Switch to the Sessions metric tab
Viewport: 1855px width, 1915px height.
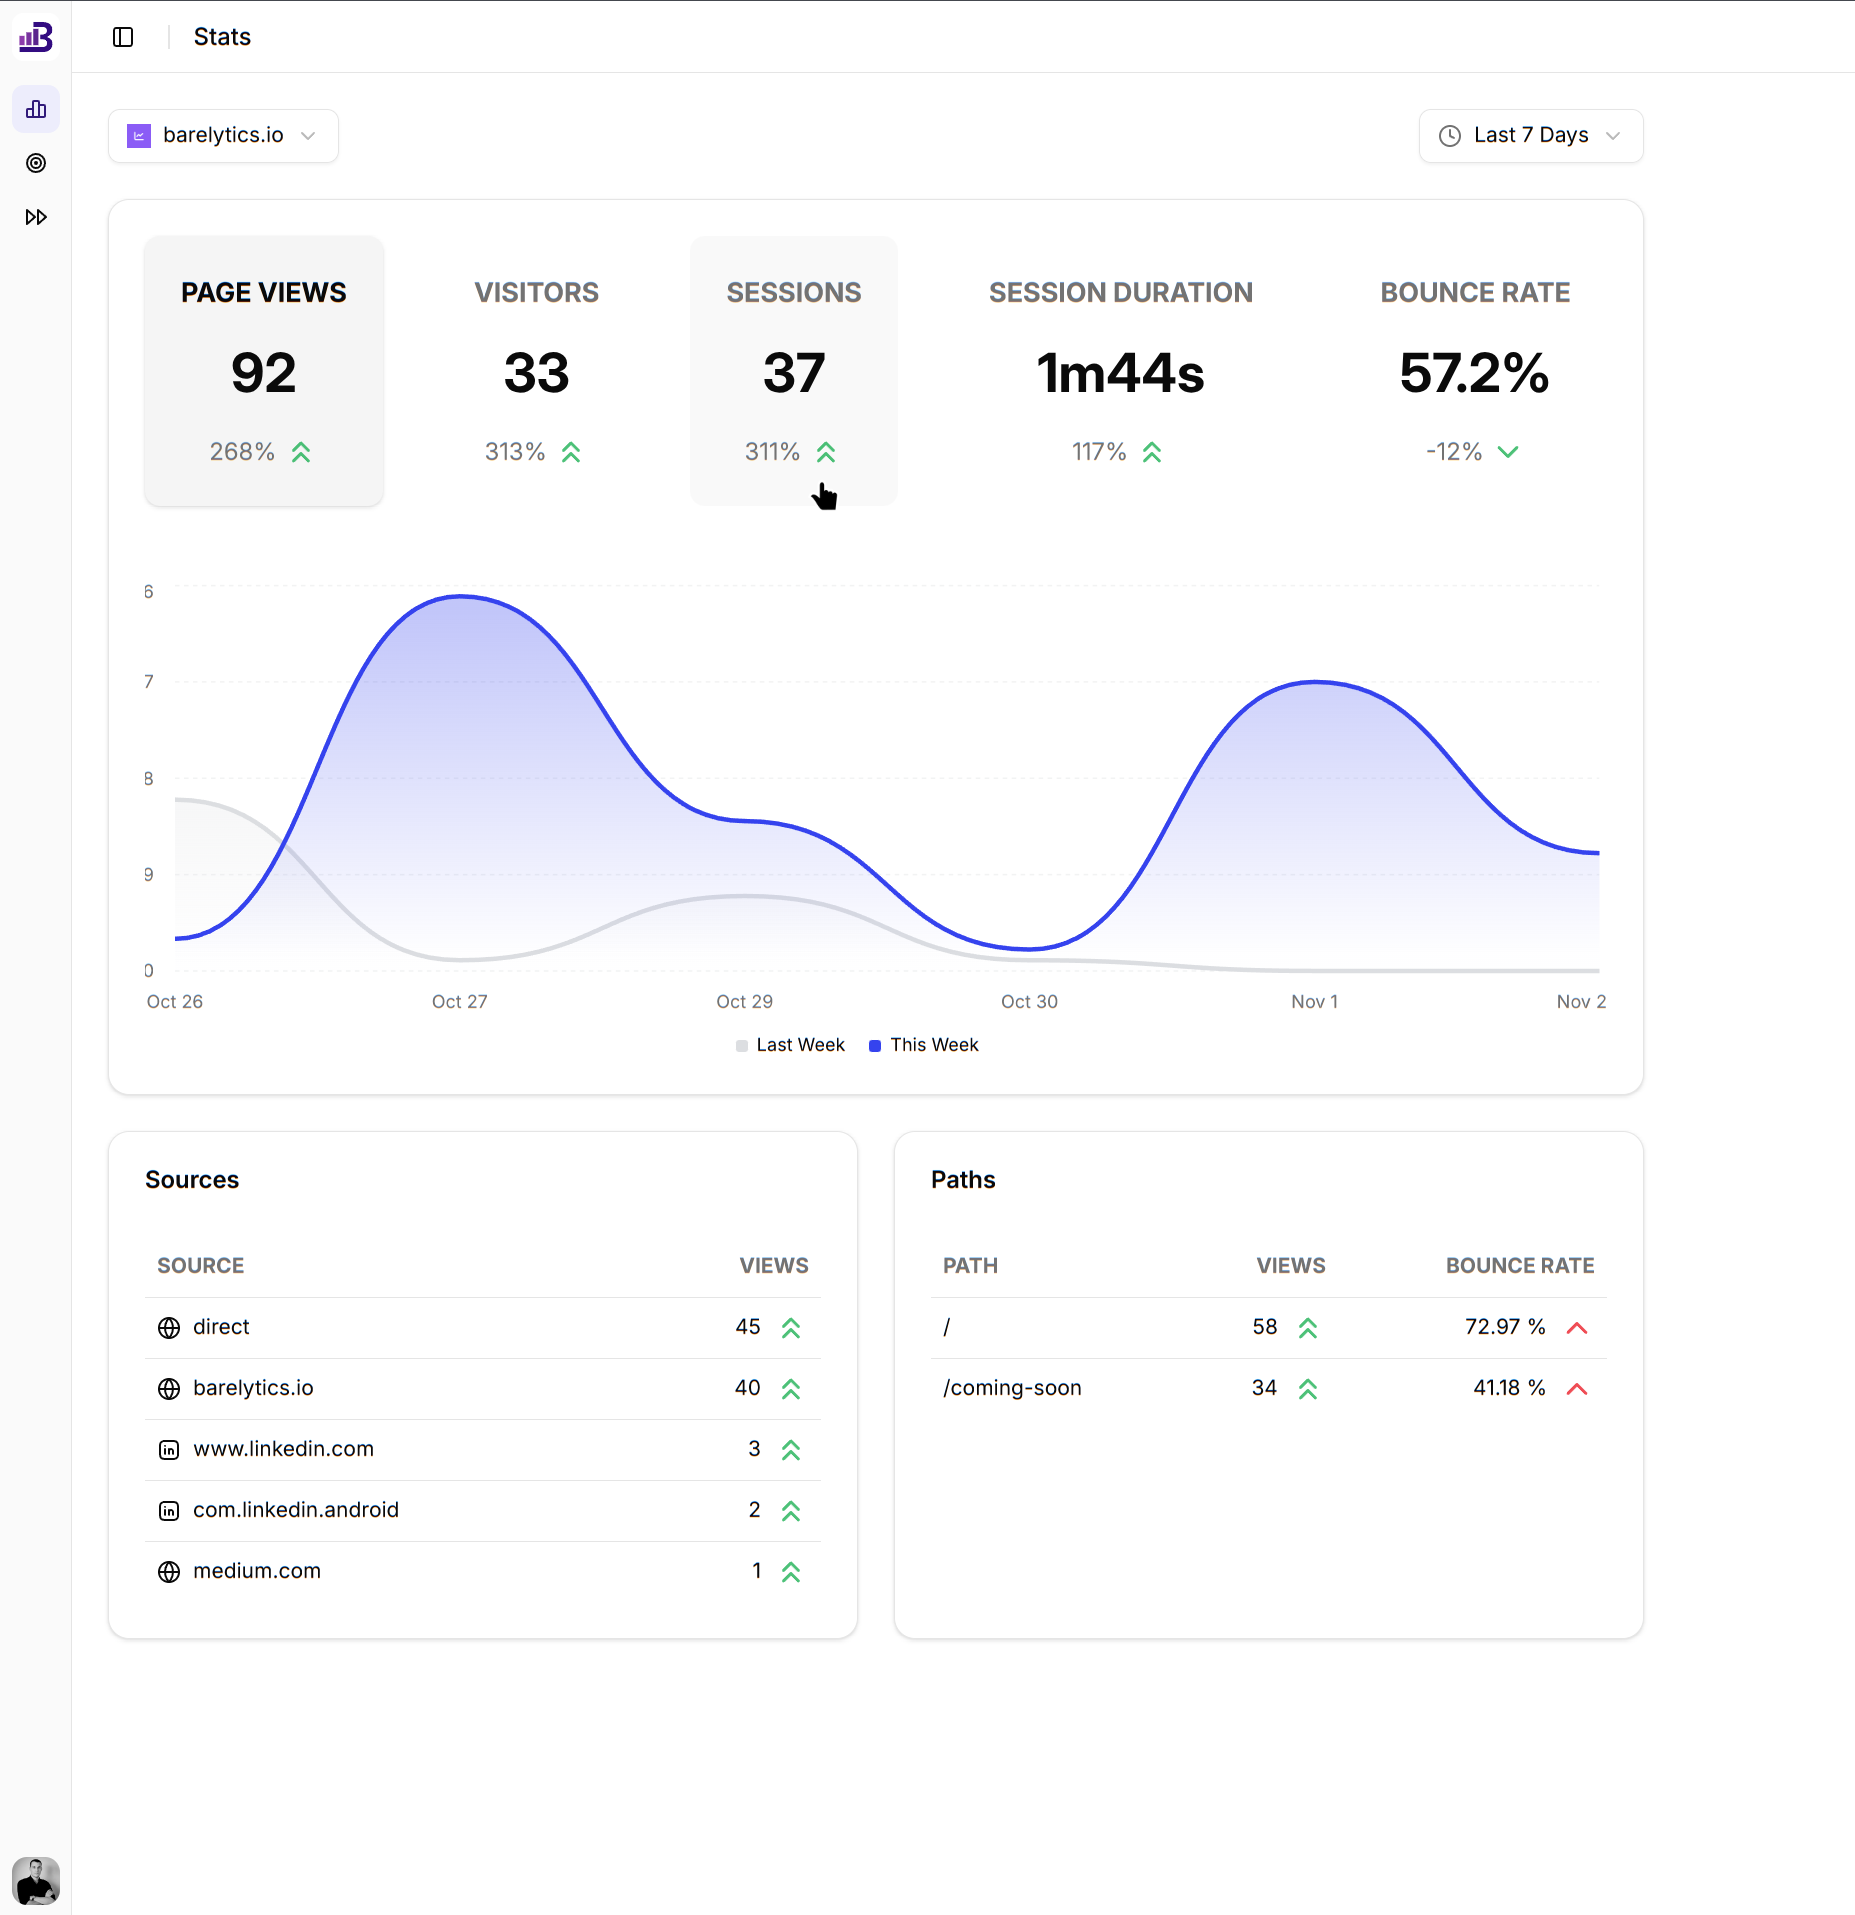(x=793, y=371)
